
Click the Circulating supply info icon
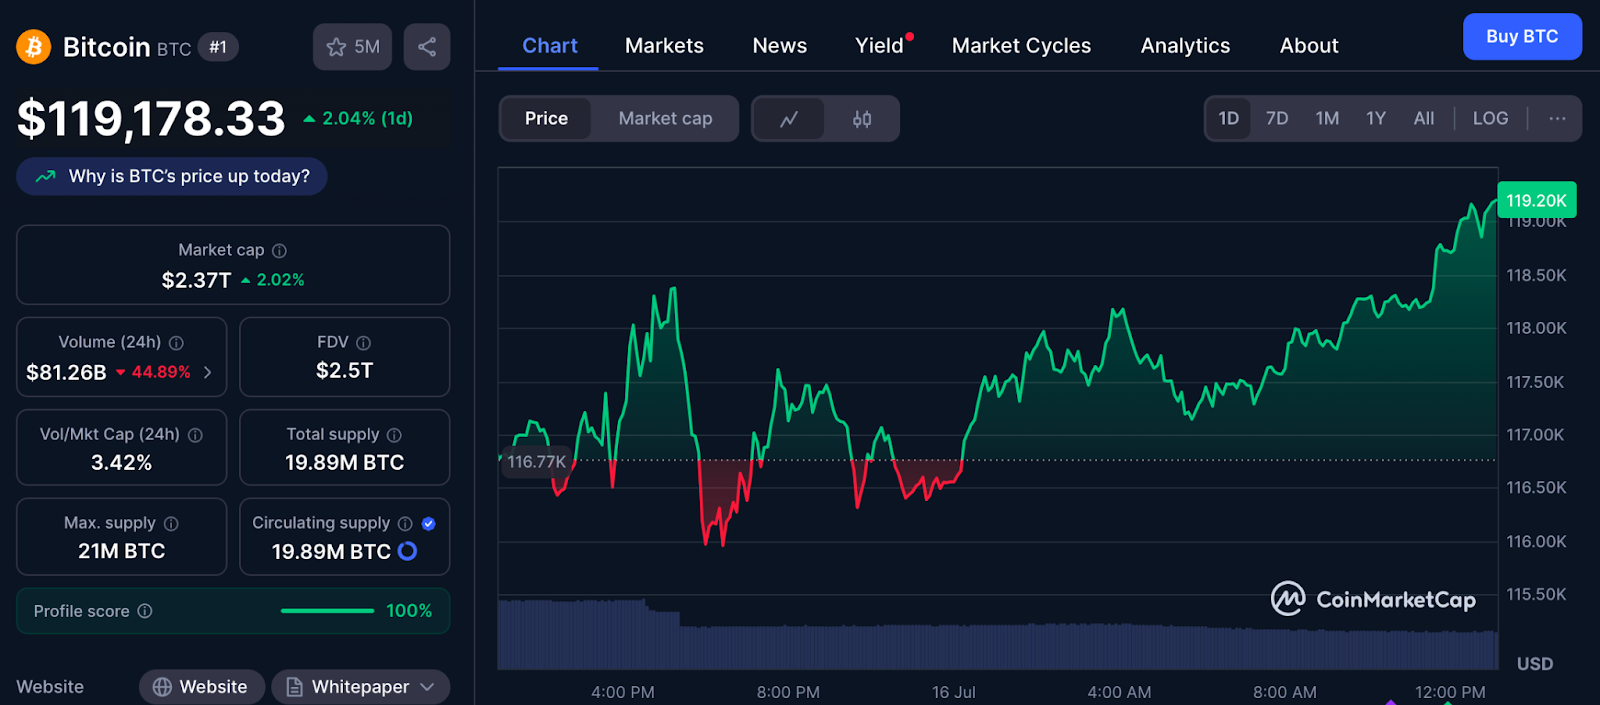click(405, 524)
